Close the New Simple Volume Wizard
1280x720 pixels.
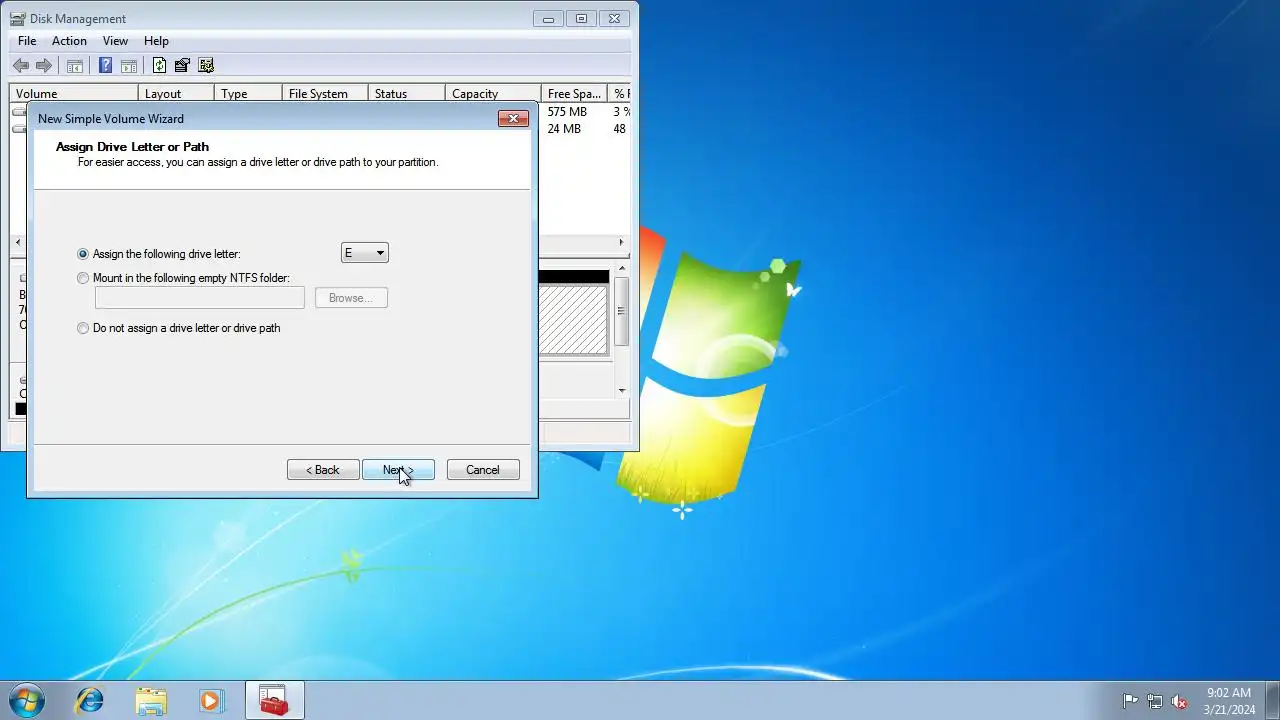513,119
